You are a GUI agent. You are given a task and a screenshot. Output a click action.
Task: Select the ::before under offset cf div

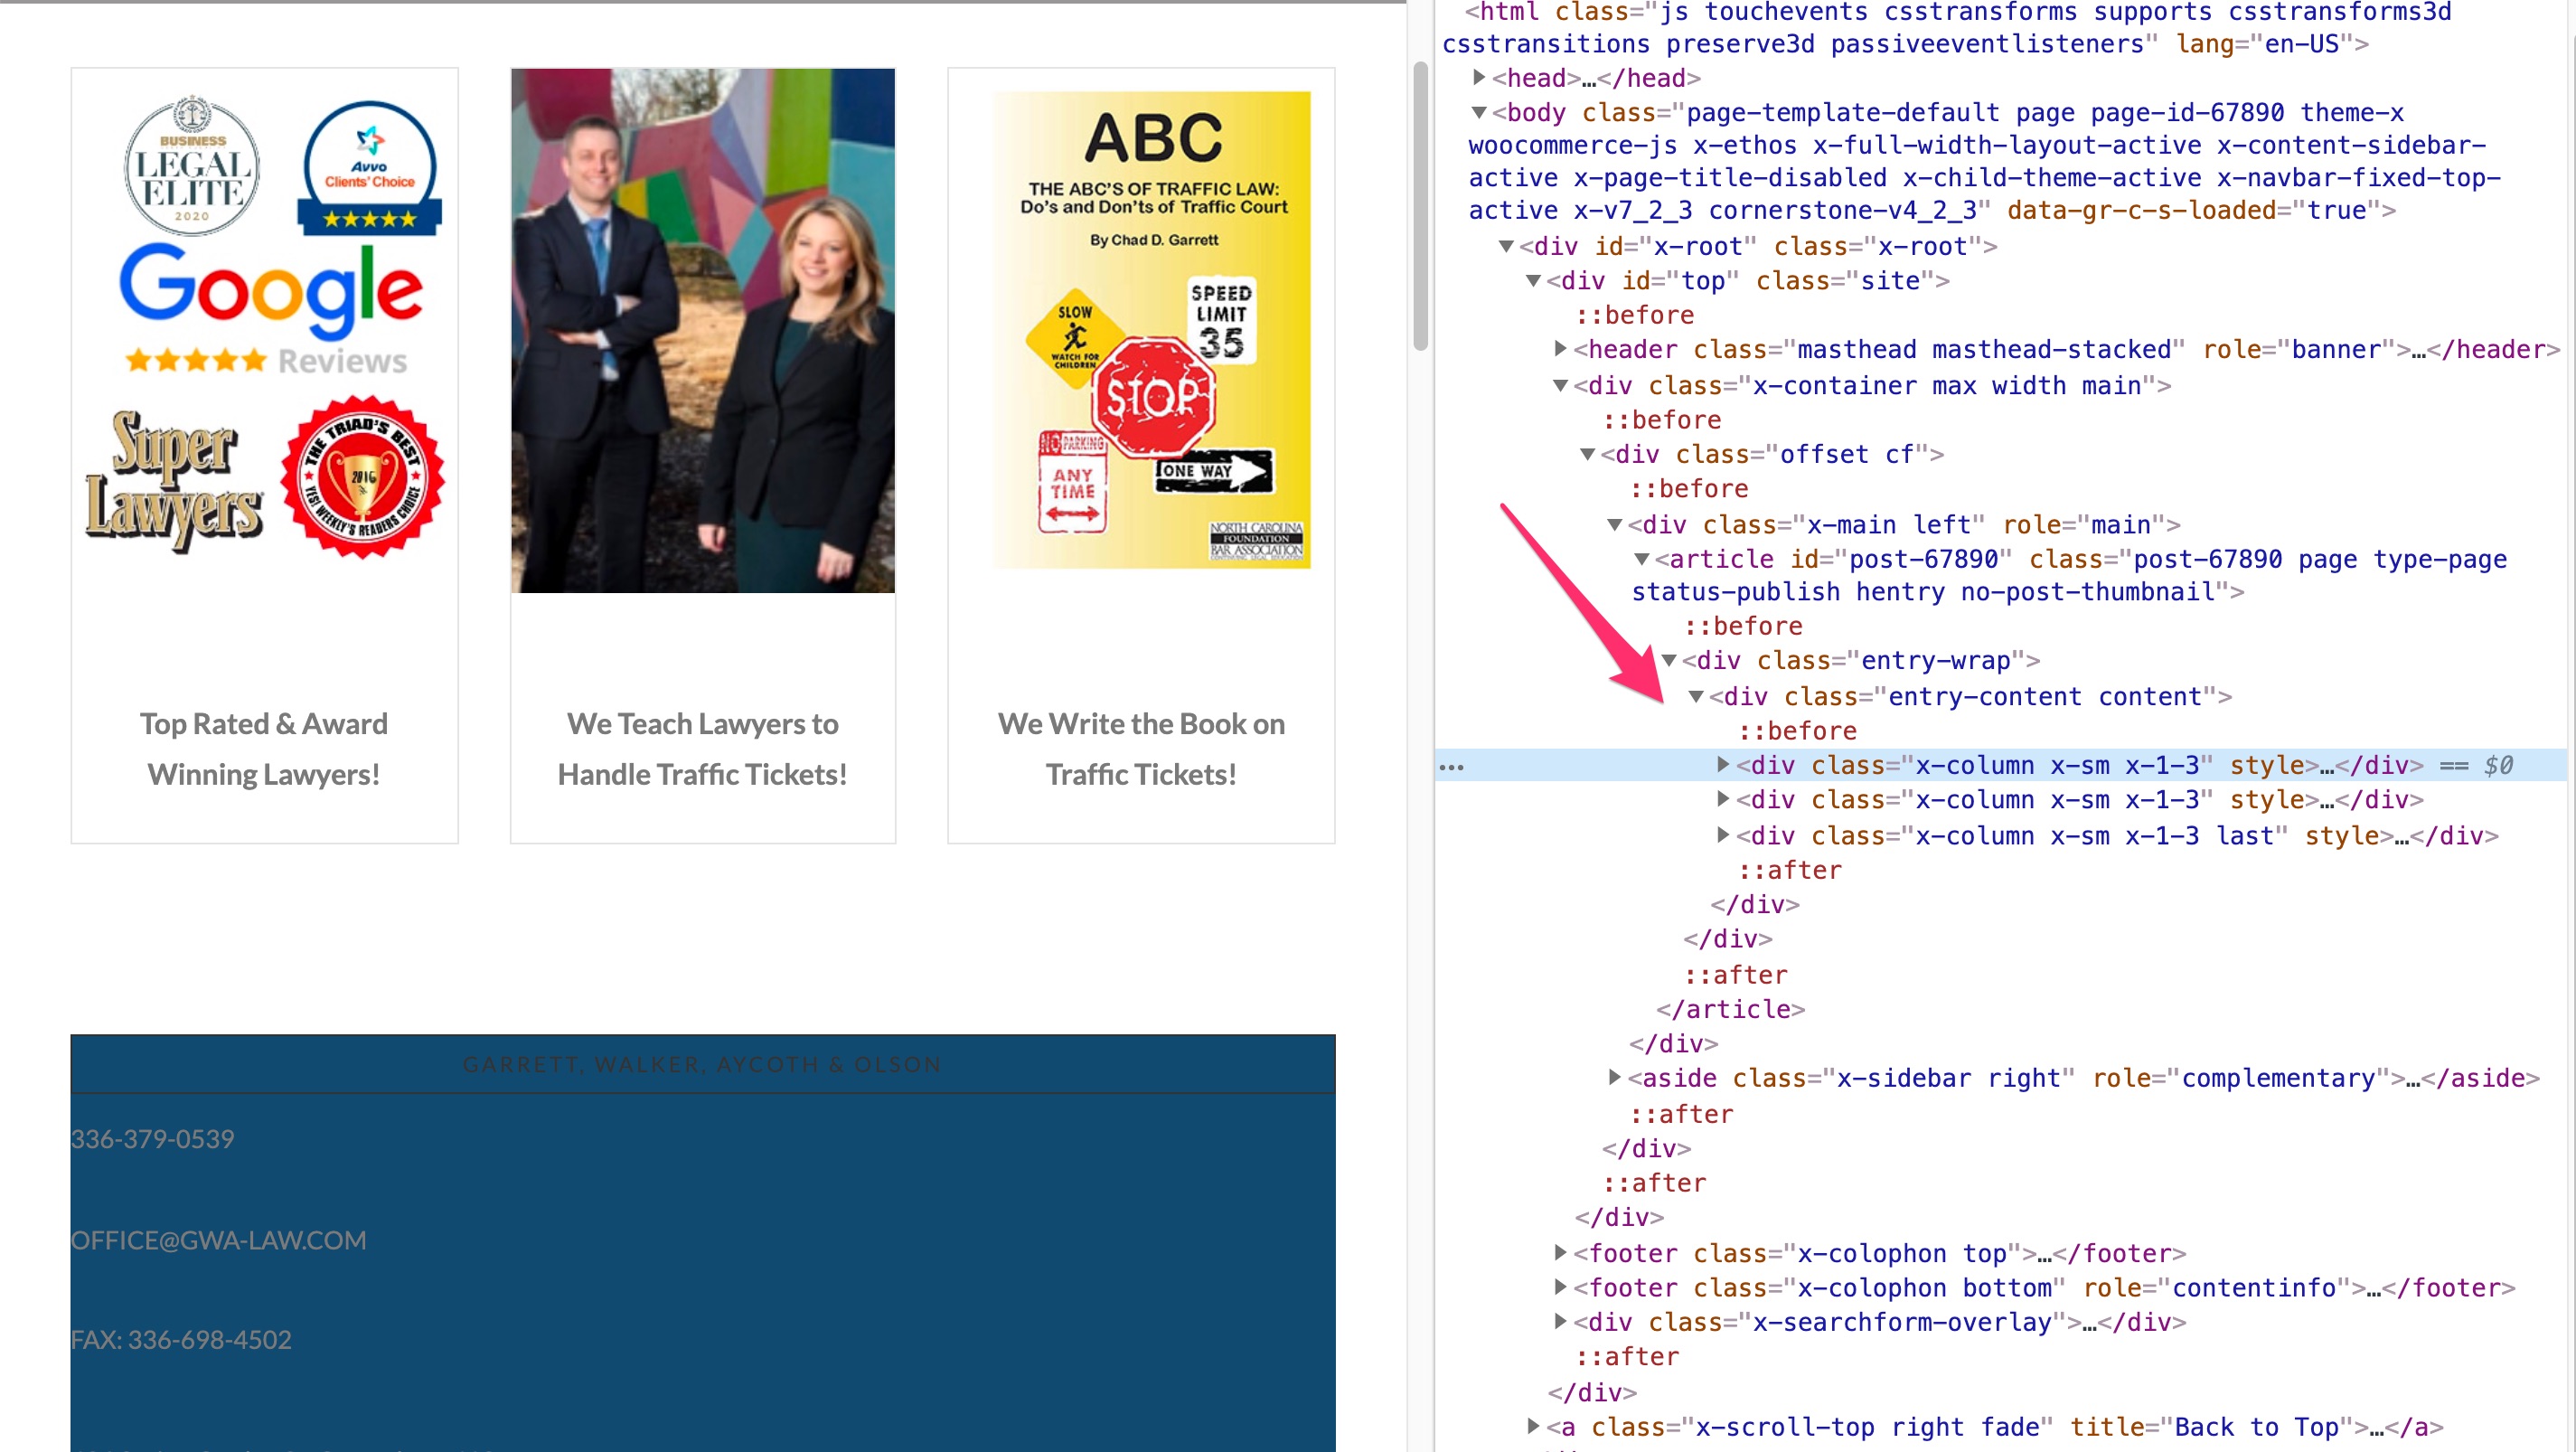pos(1688,489)
